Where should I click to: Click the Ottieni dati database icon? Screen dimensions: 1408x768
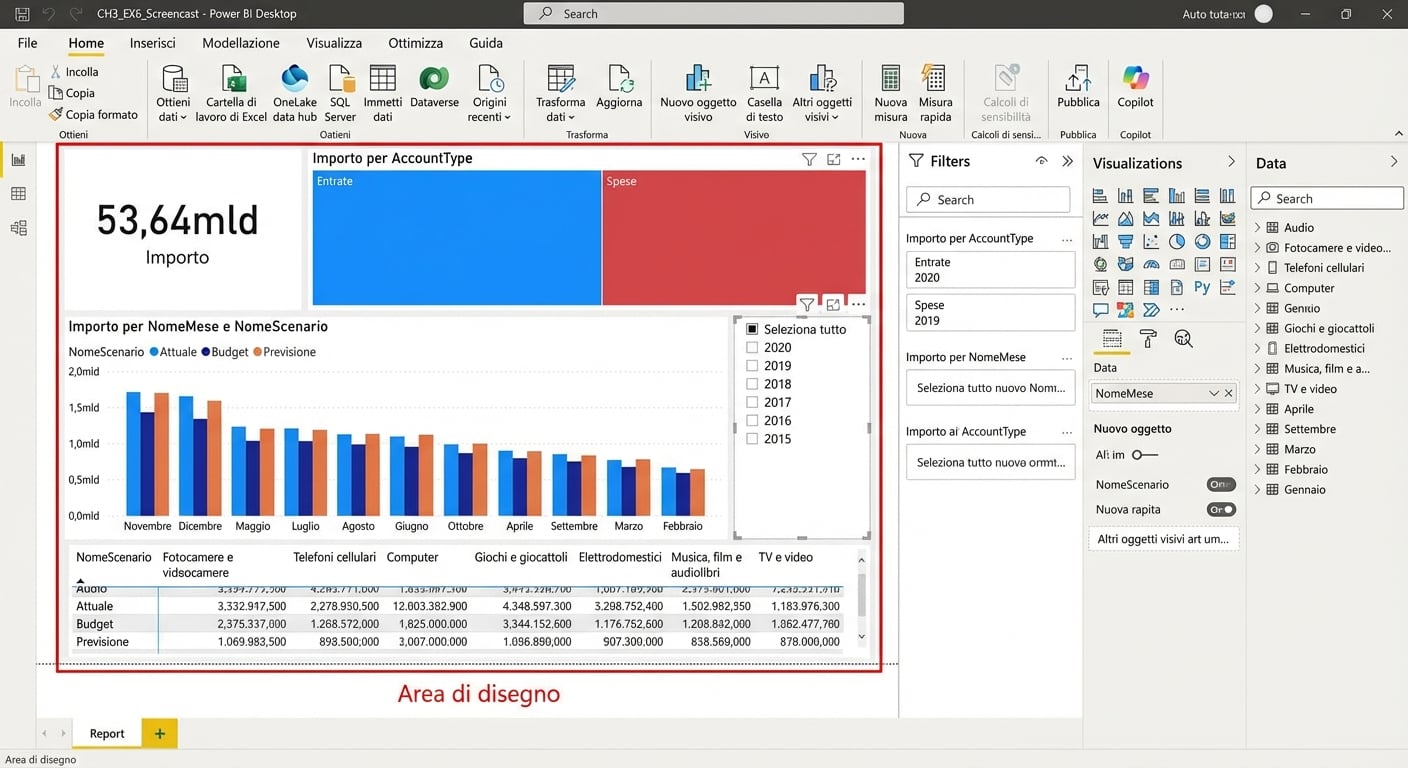[x=174, y=79]
